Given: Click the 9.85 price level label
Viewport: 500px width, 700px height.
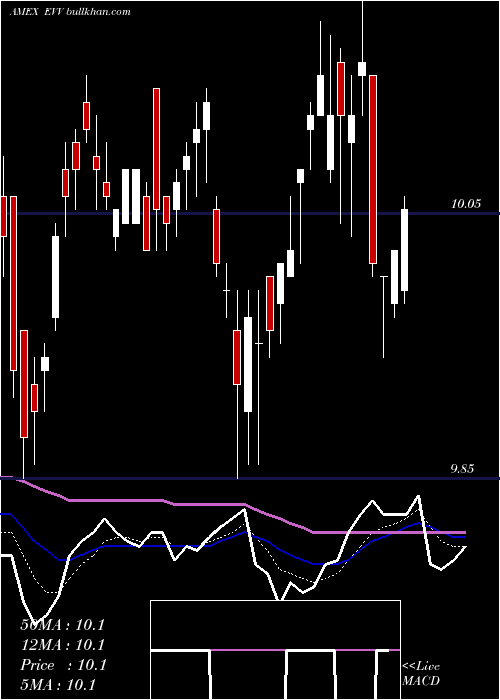Looking at the screenshot, I should click(x=462, y=469).
